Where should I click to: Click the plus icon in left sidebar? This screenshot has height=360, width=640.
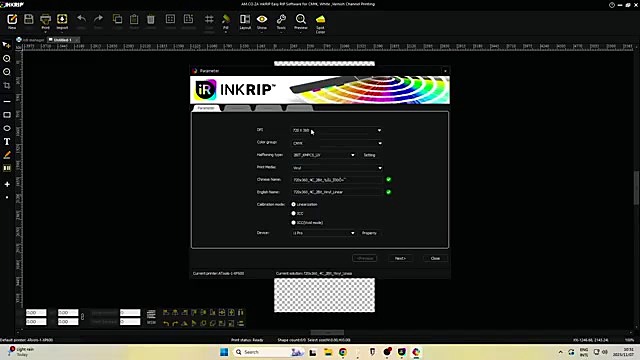pyautogui.click(x=7, y=184)
